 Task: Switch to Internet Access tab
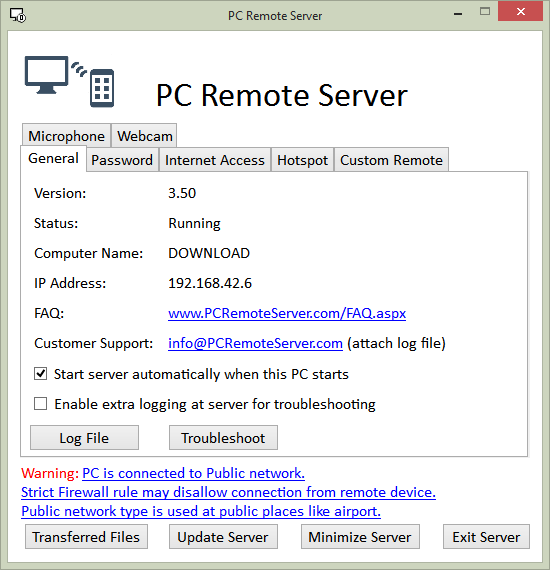click(x=215, y=160)
